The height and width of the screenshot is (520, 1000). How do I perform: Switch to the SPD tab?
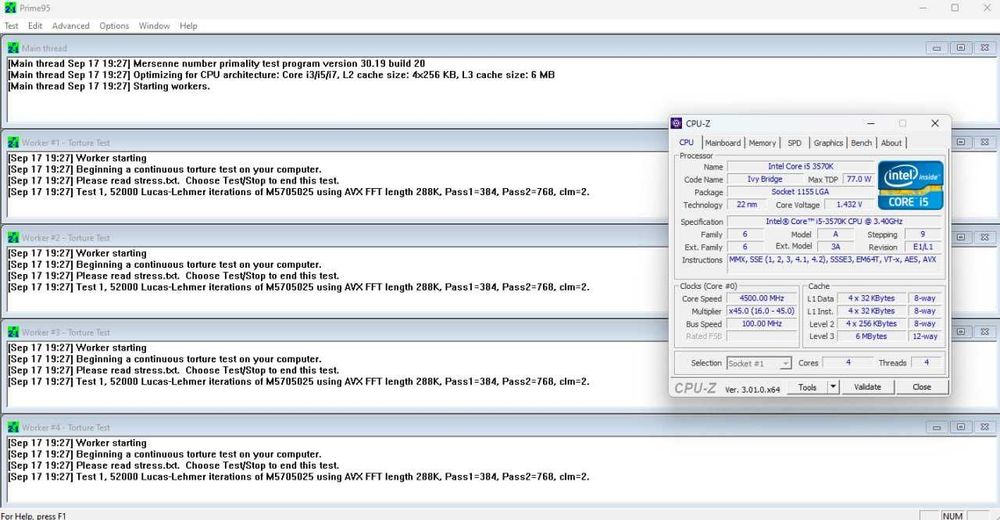(x=795, y=143)
